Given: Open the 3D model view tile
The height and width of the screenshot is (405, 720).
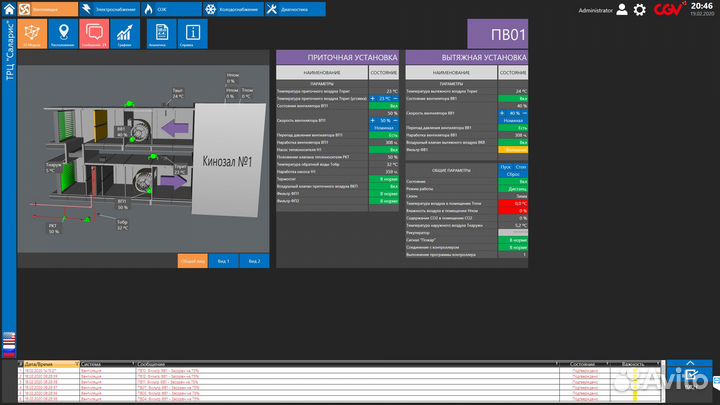Looking at the screenshot, I should (x=32, y=34).
